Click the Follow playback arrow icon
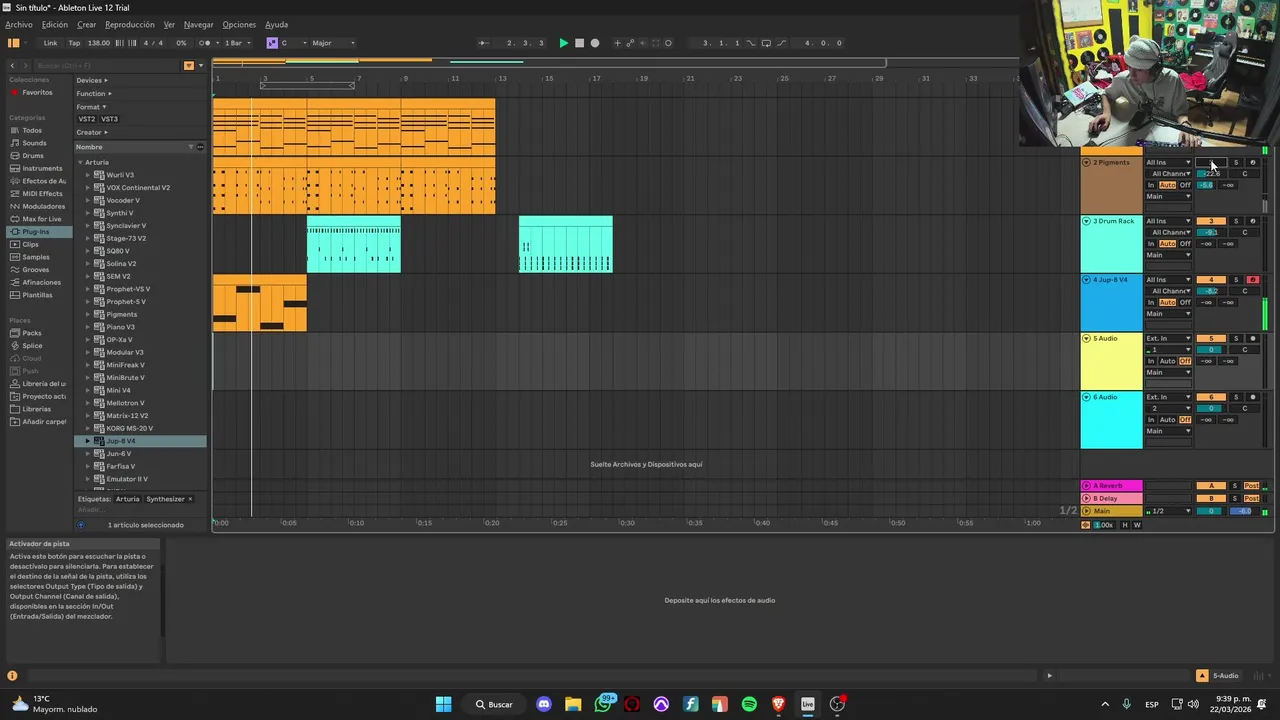Image resolution: width=1280 pixels, height=720 pixels. click(x=484, y=43)
